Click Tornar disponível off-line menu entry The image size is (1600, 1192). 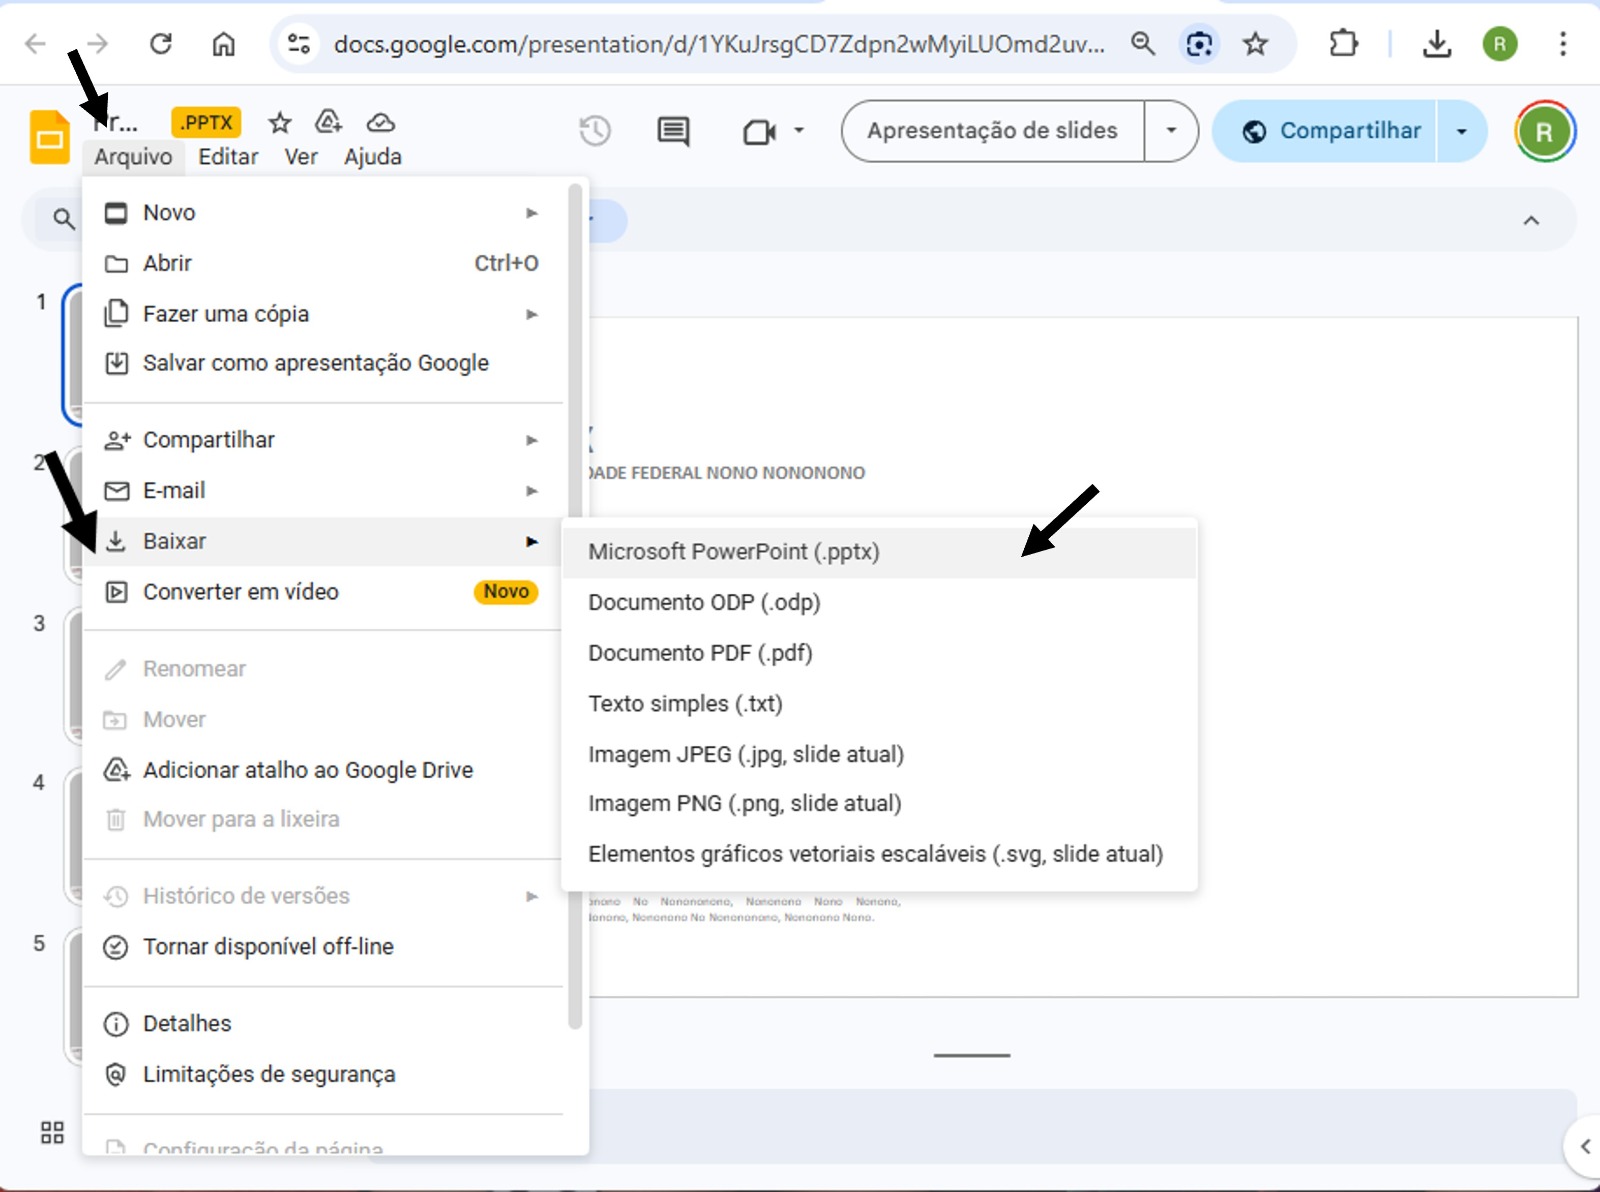pos(268,946)
